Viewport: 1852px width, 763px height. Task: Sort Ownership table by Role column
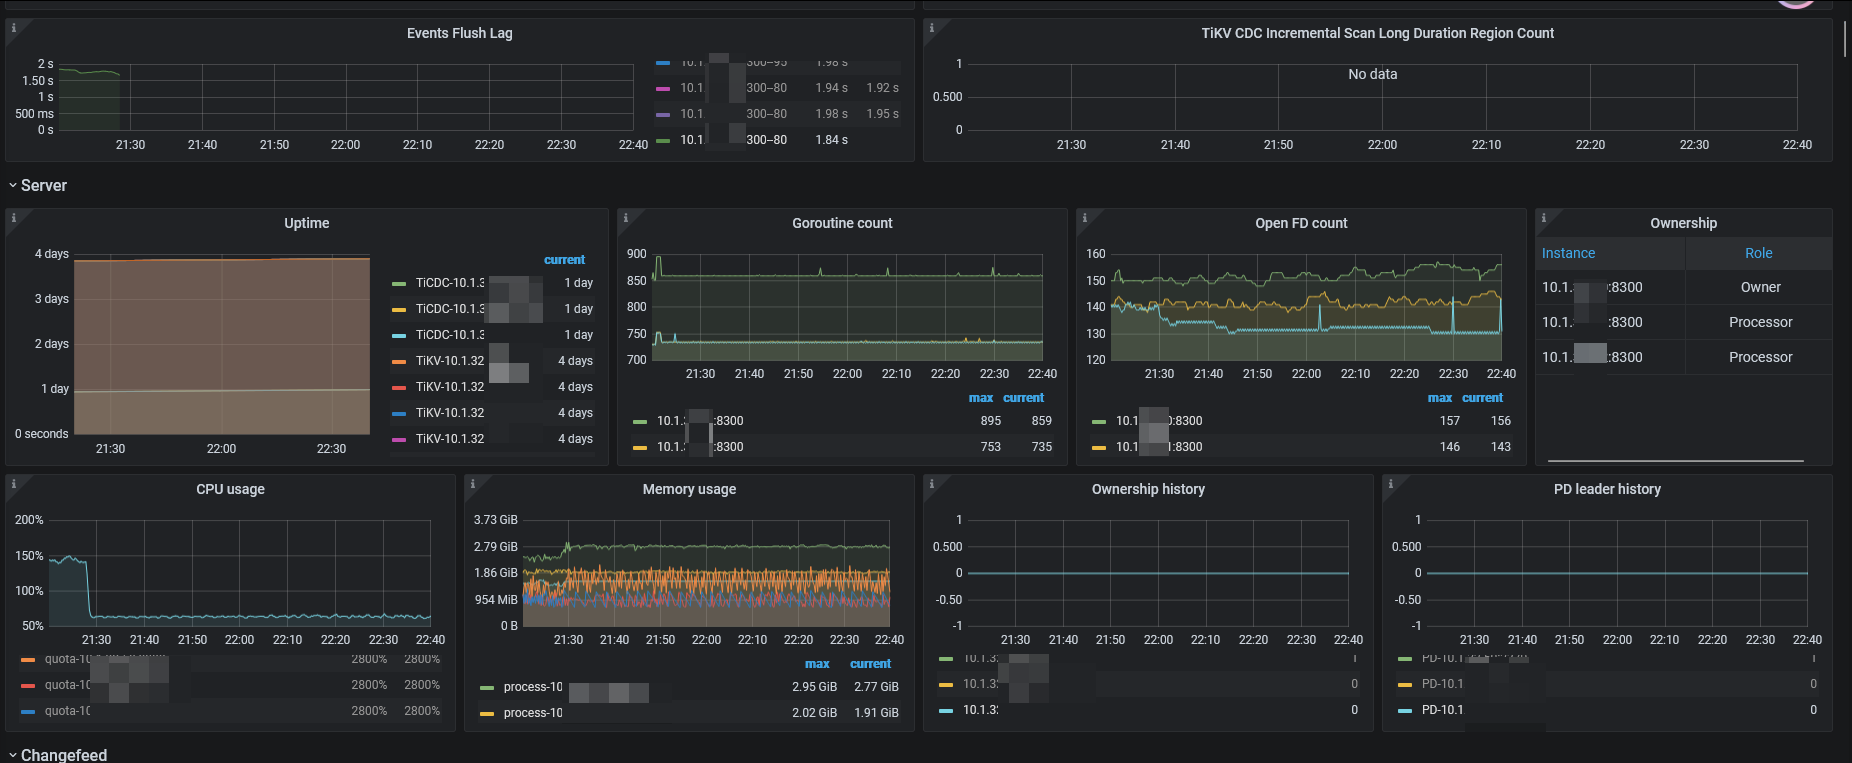click(x=1758, y=254)
